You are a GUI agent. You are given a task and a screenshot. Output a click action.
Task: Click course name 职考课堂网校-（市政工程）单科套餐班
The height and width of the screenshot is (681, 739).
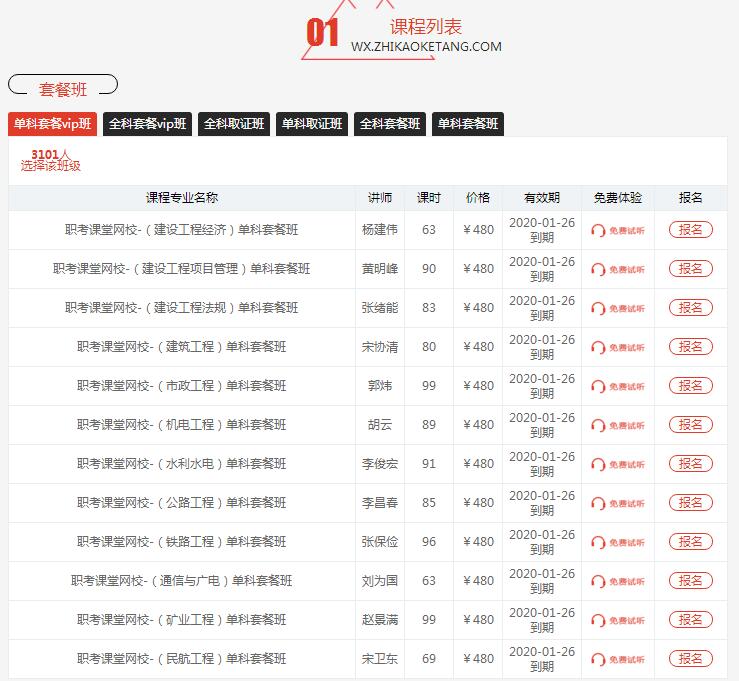click(181, 386)
